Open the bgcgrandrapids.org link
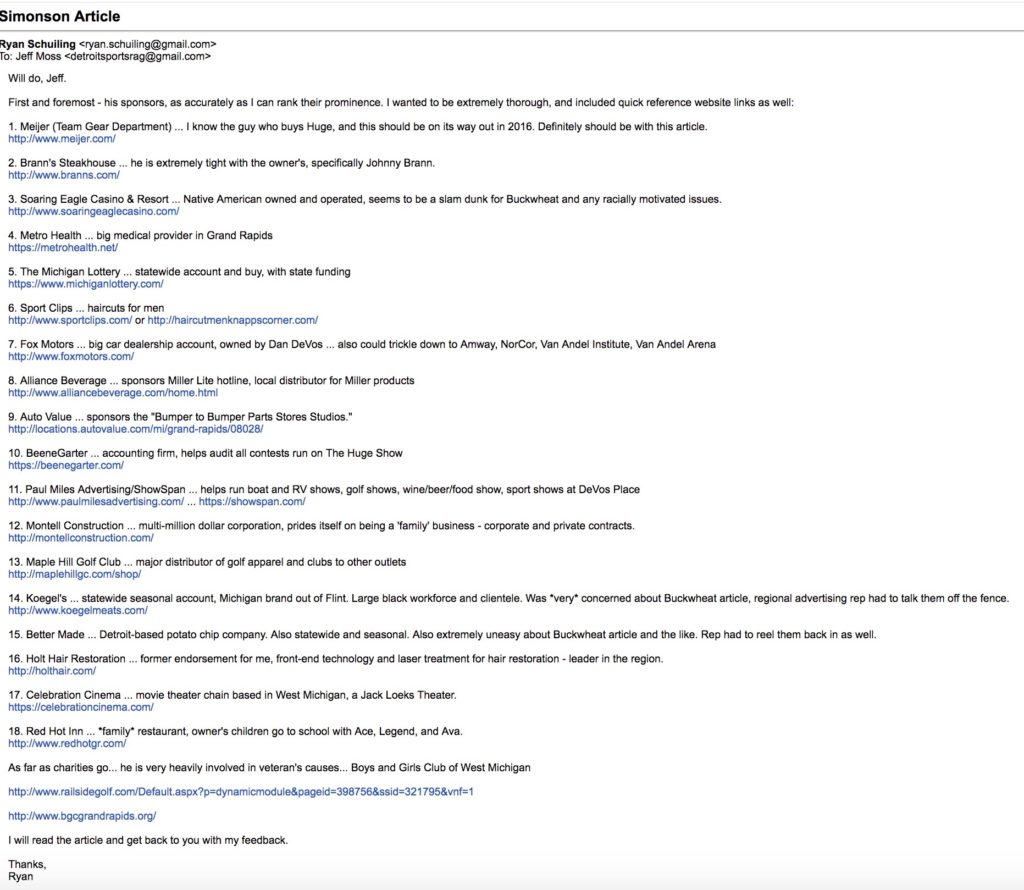Image resolution: width=1024 pixels, height=890 pixels. point(82,816)
